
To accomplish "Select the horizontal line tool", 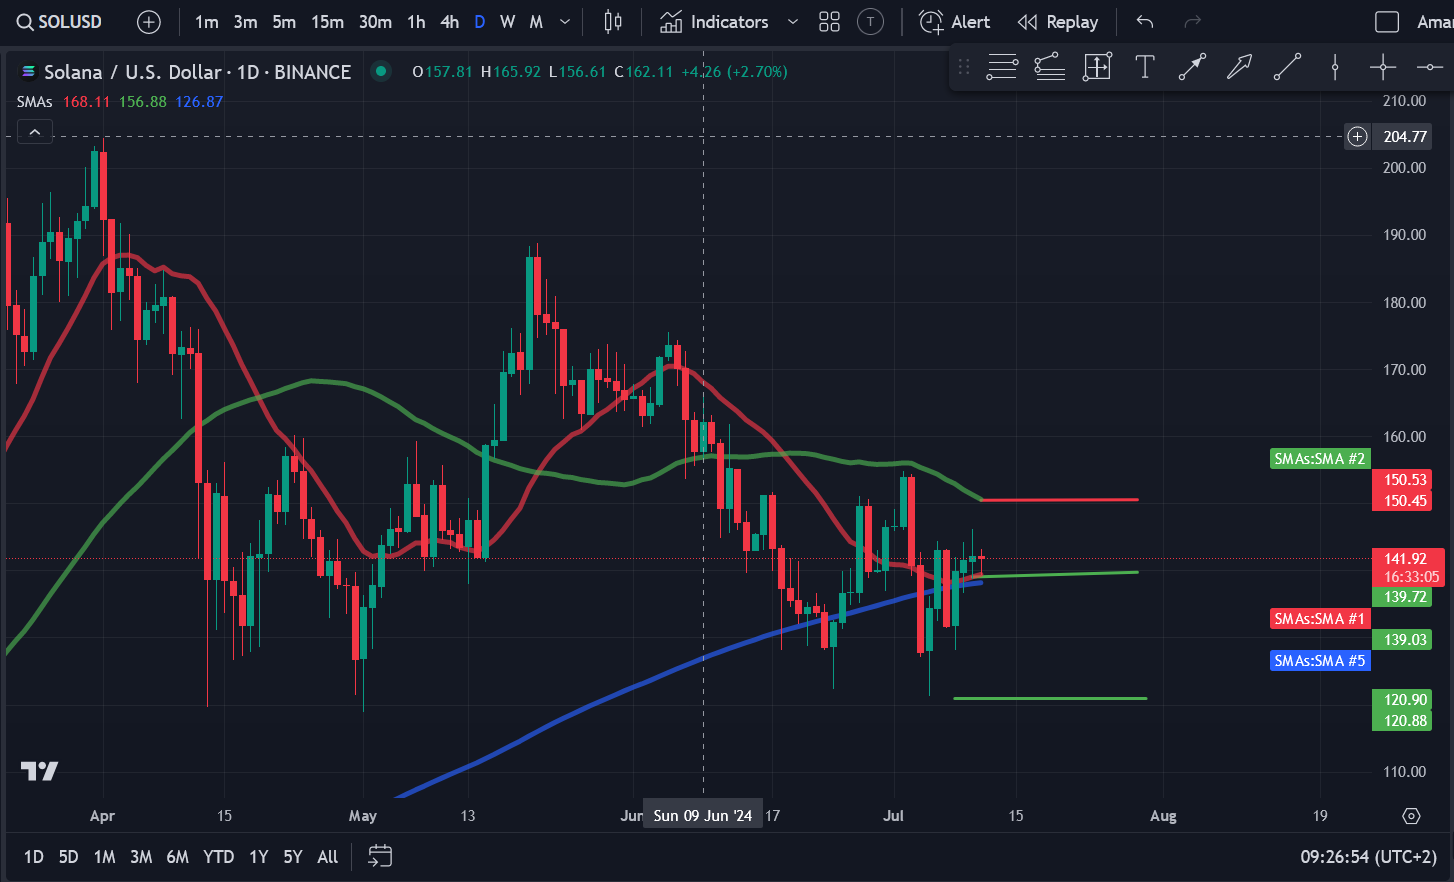I will point(1430,67).
